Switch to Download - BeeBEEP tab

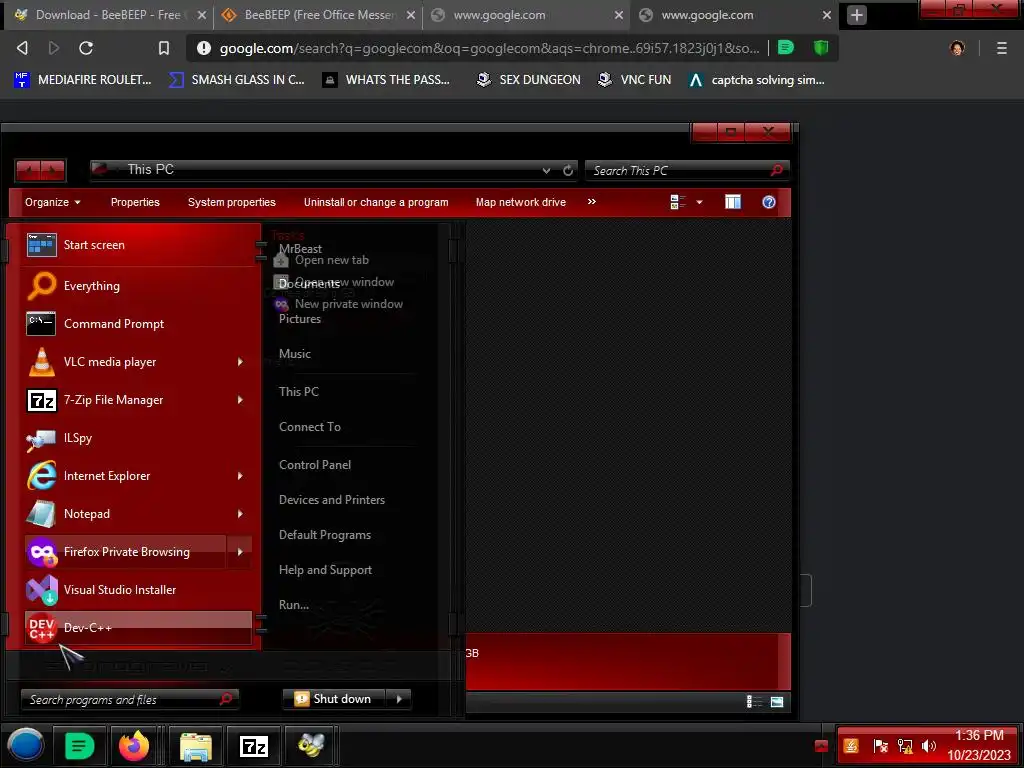click(x=108, y=15)
